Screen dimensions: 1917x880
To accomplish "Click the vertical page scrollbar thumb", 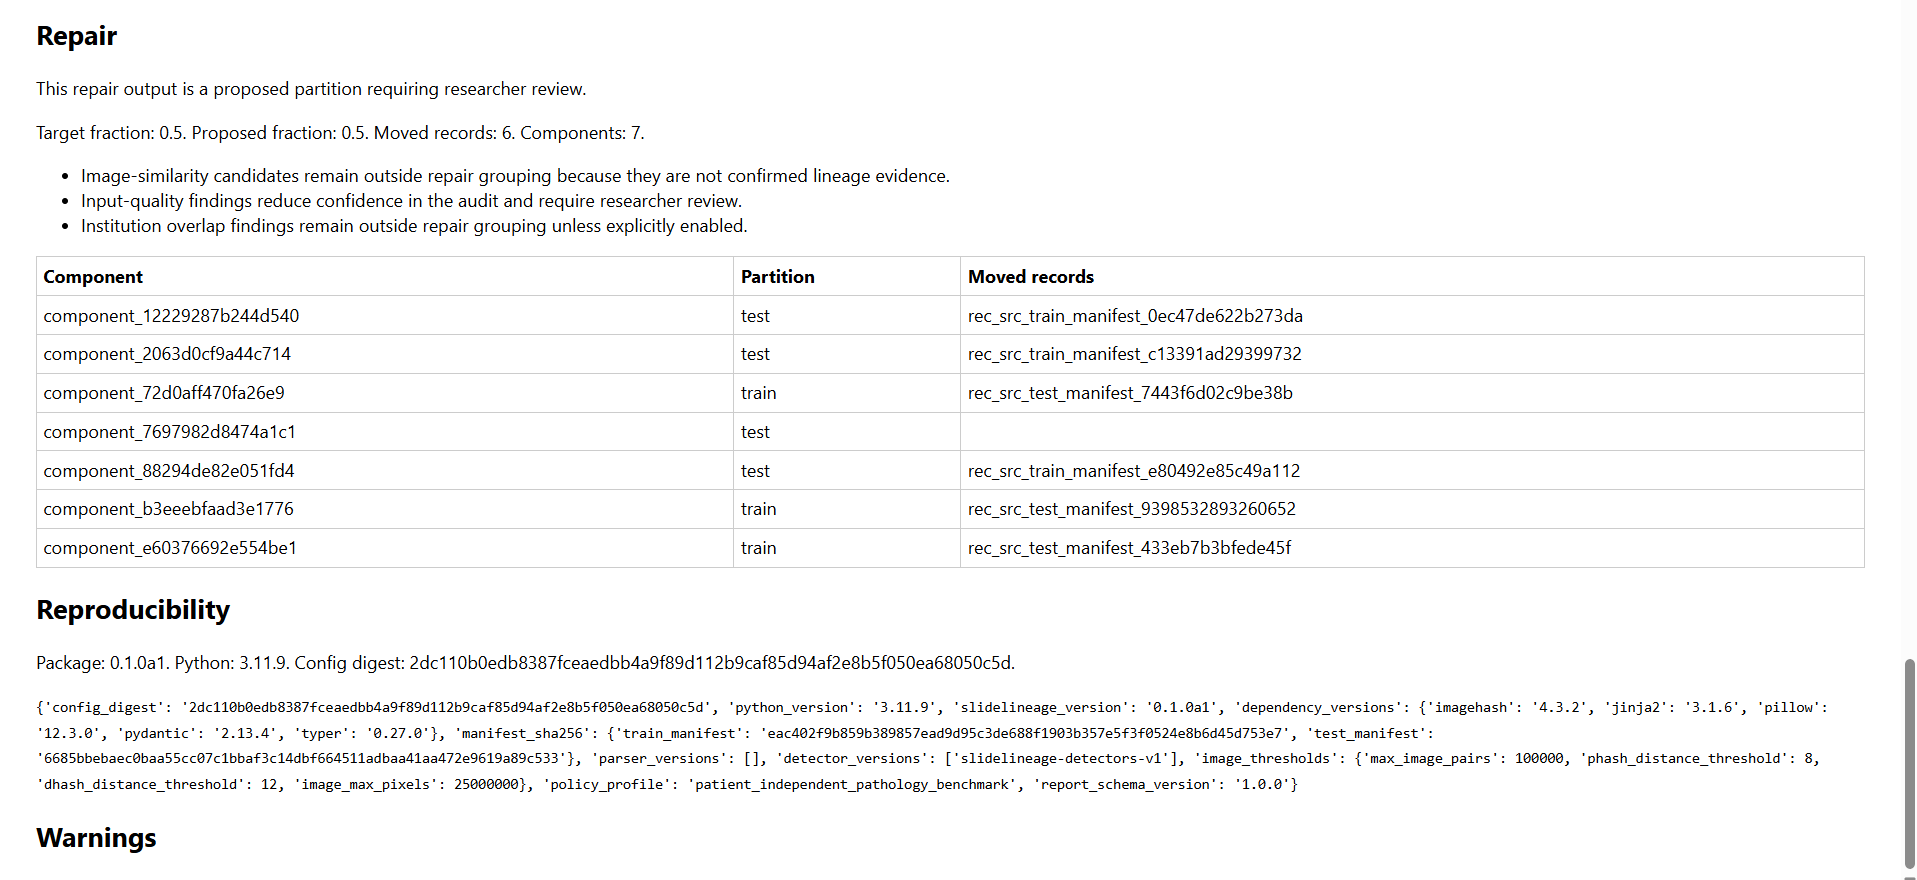I will (x=1909, y=762).
